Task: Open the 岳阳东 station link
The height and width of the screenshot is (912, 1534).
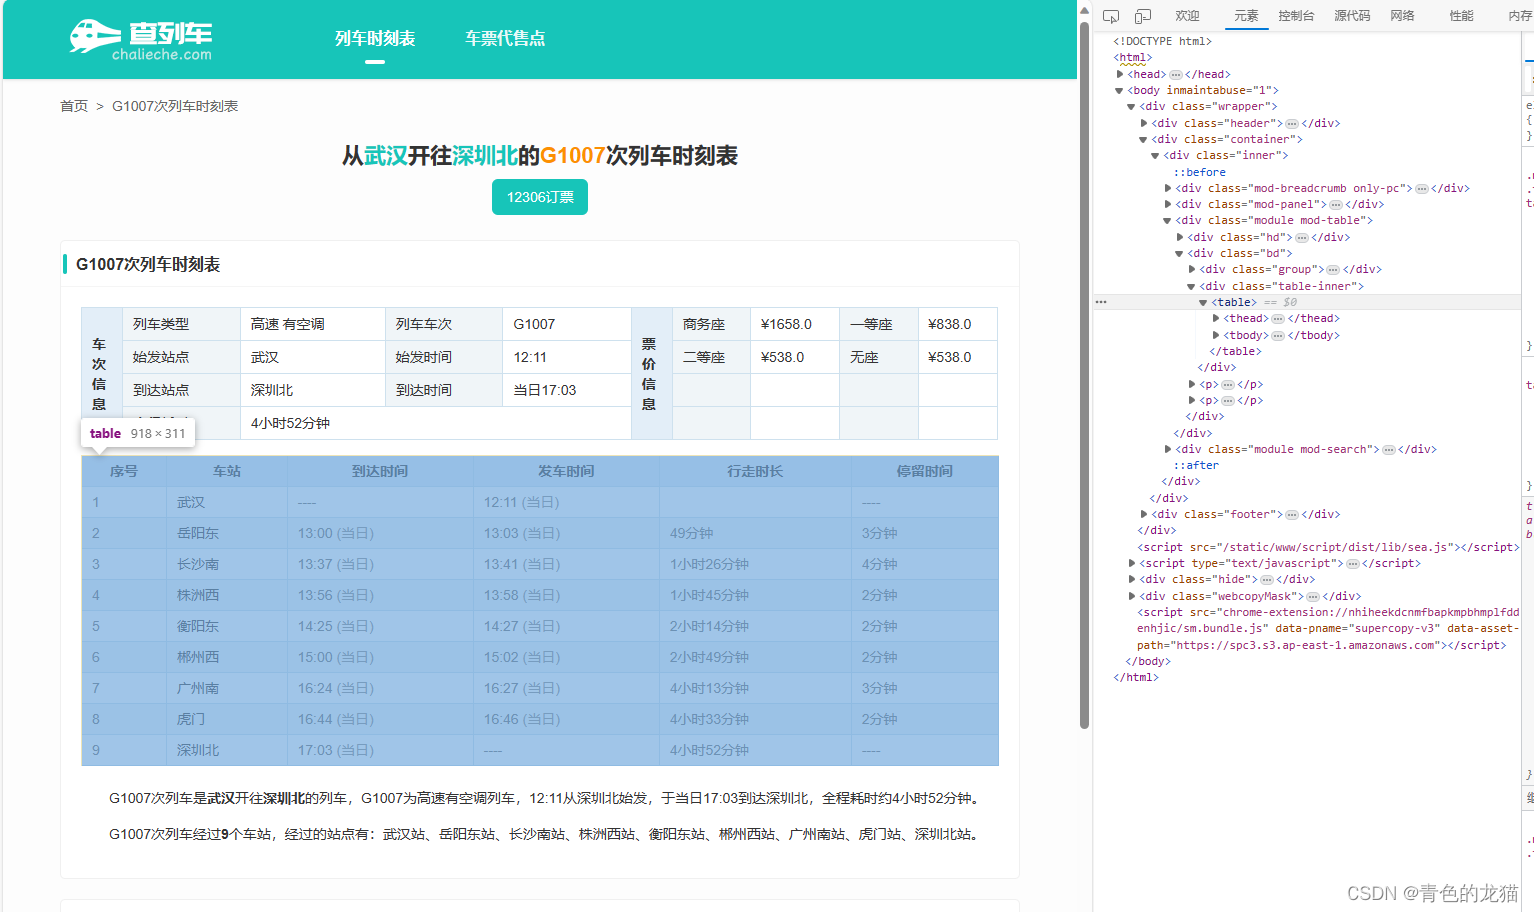Action: (x=198, y=533)
